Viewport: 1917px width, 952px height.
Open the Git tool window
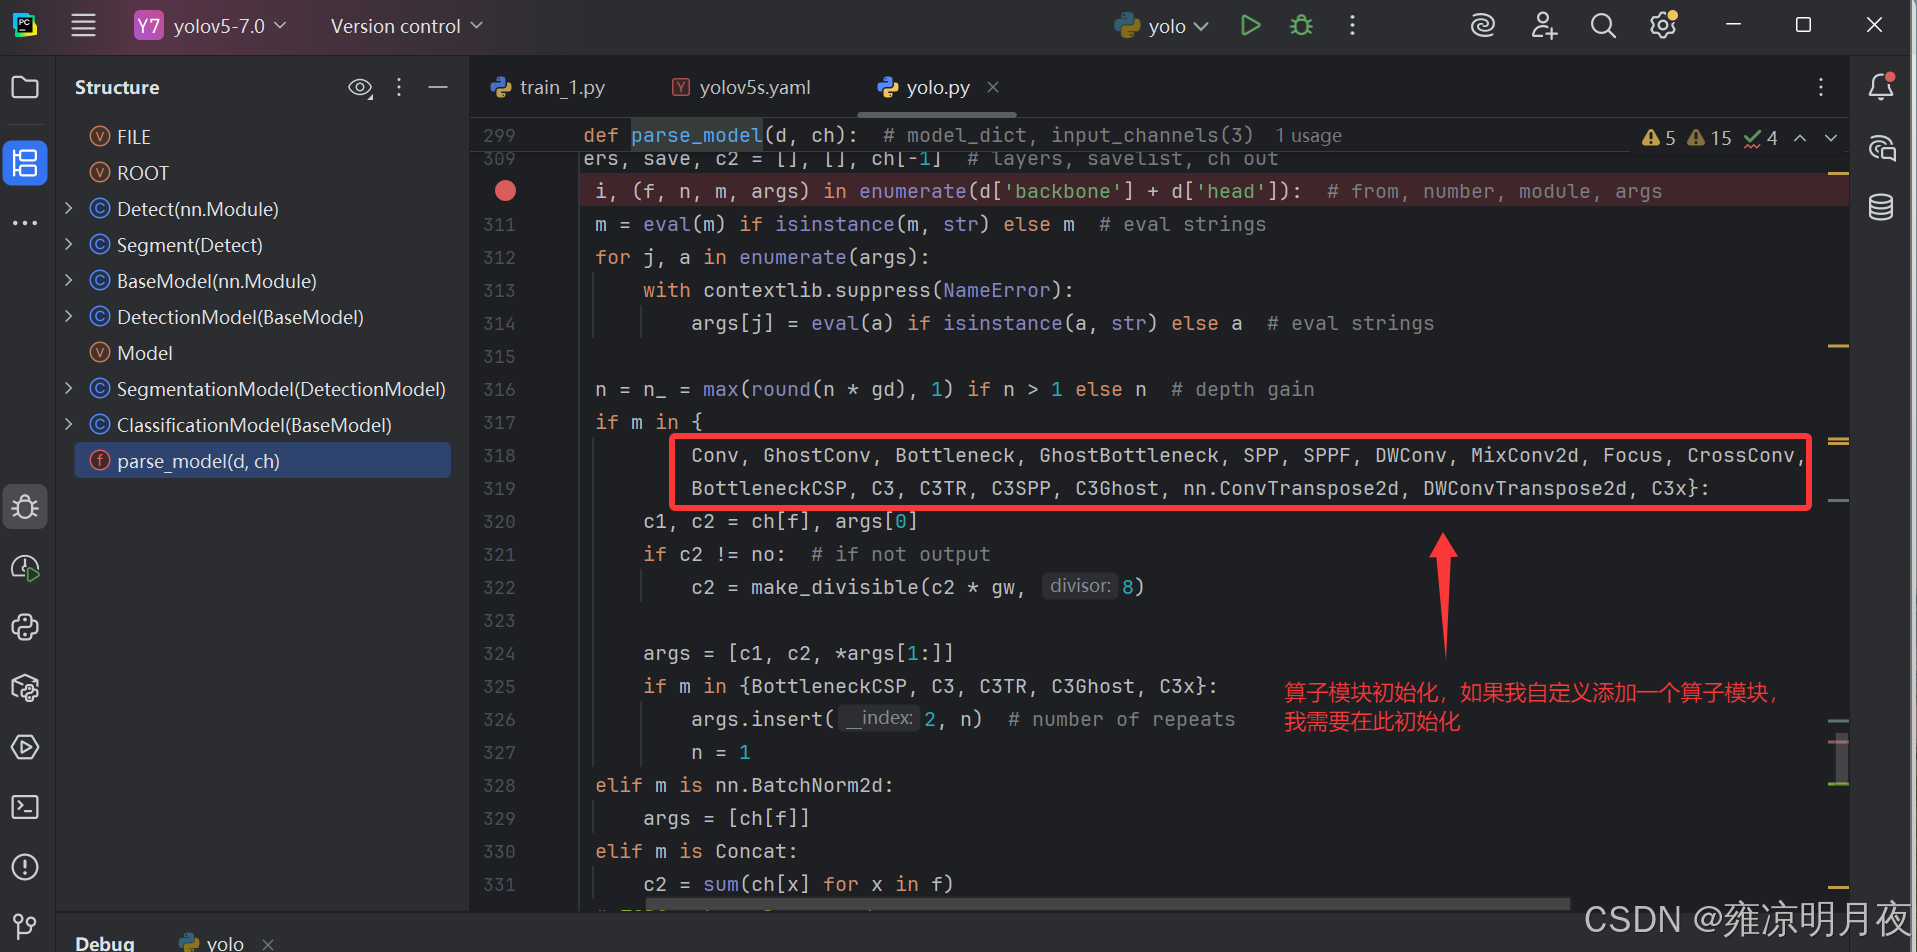25,927
